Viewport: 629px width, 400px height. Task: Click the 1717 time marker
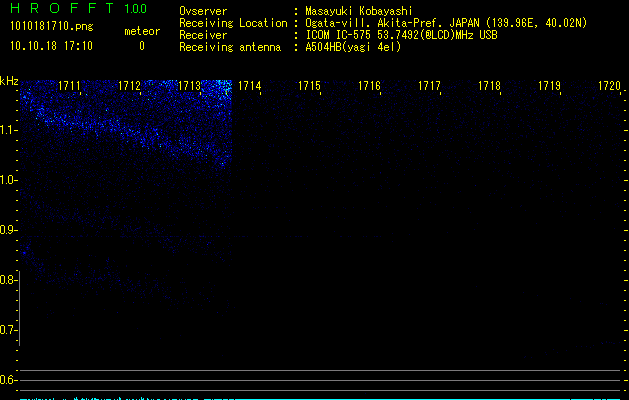click(429, 86)
